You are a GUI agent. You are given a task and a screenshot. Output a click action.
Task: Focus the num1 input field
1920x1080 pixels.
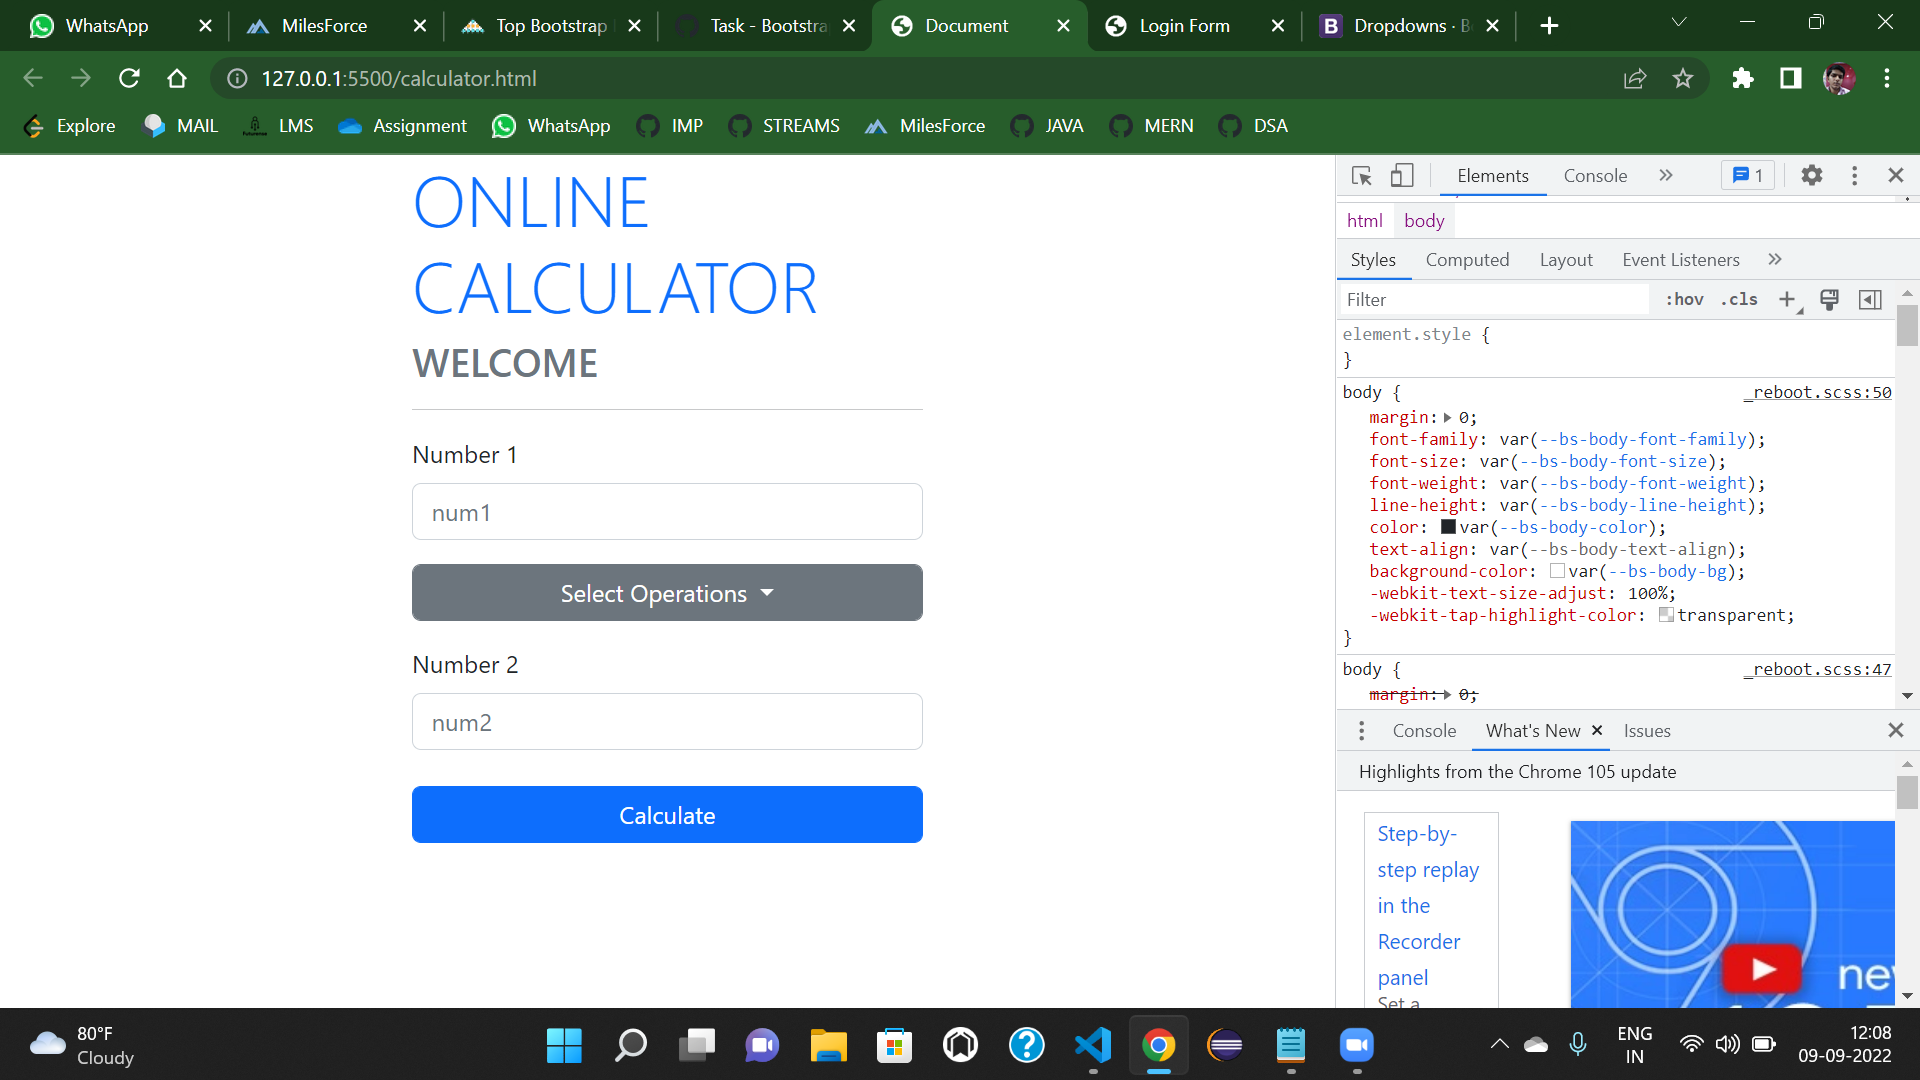click(667, 512)
